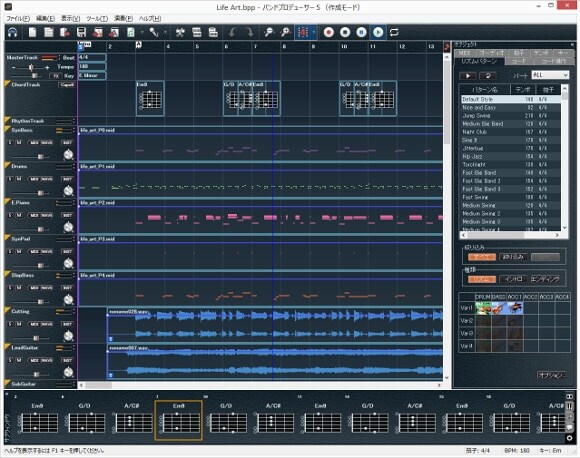
Task: Undo the last action with the curved arrow
Action: (x=232, y=33)
